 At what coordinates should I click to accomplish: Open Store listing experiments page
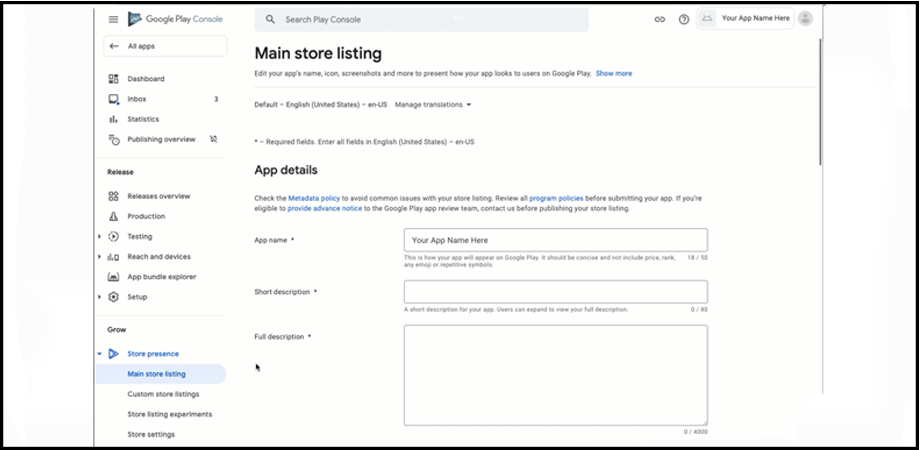click(x=169, y=414)
